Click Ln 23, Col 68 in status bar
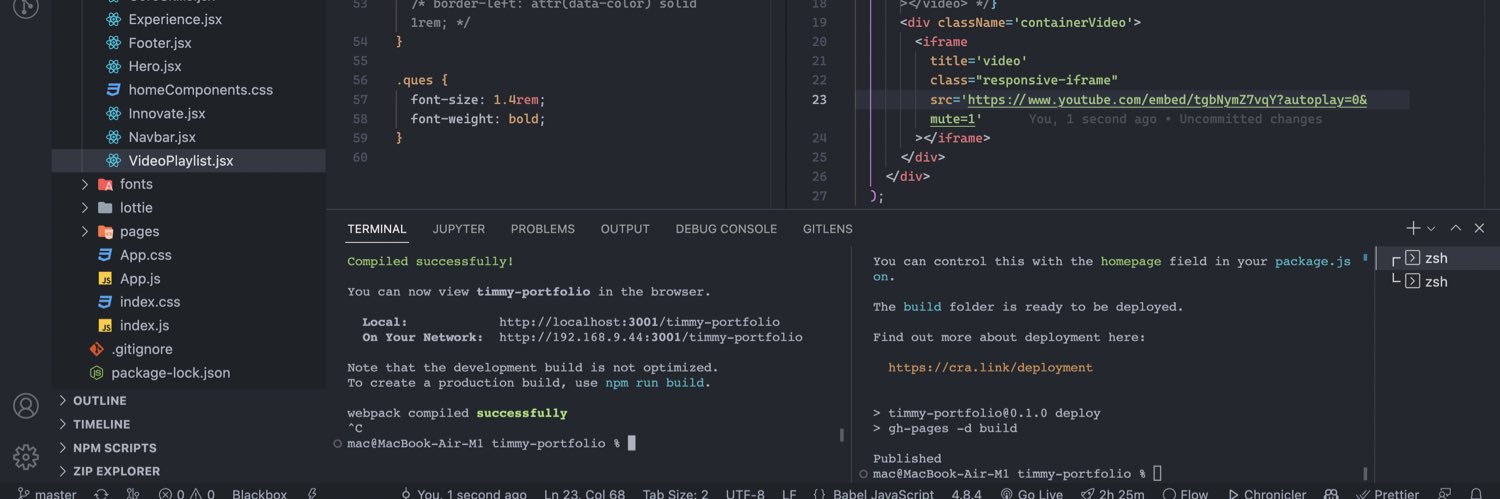 pyautogui.click(x=585, y=494)
